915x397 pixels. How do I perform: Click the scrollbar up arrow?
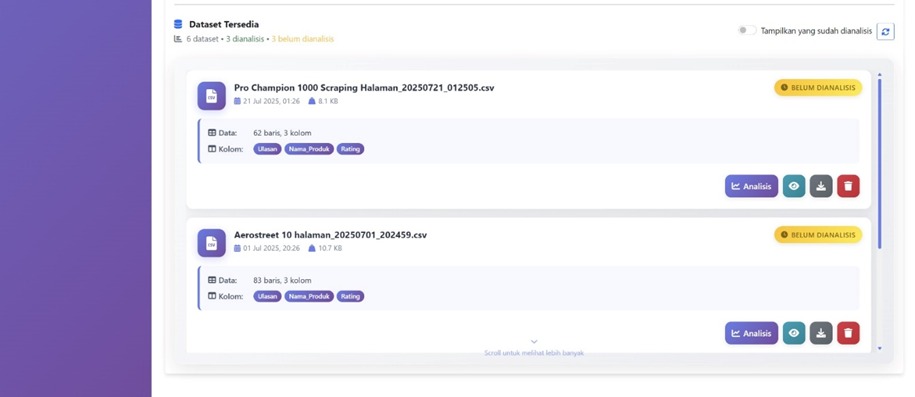coord(879,75)
